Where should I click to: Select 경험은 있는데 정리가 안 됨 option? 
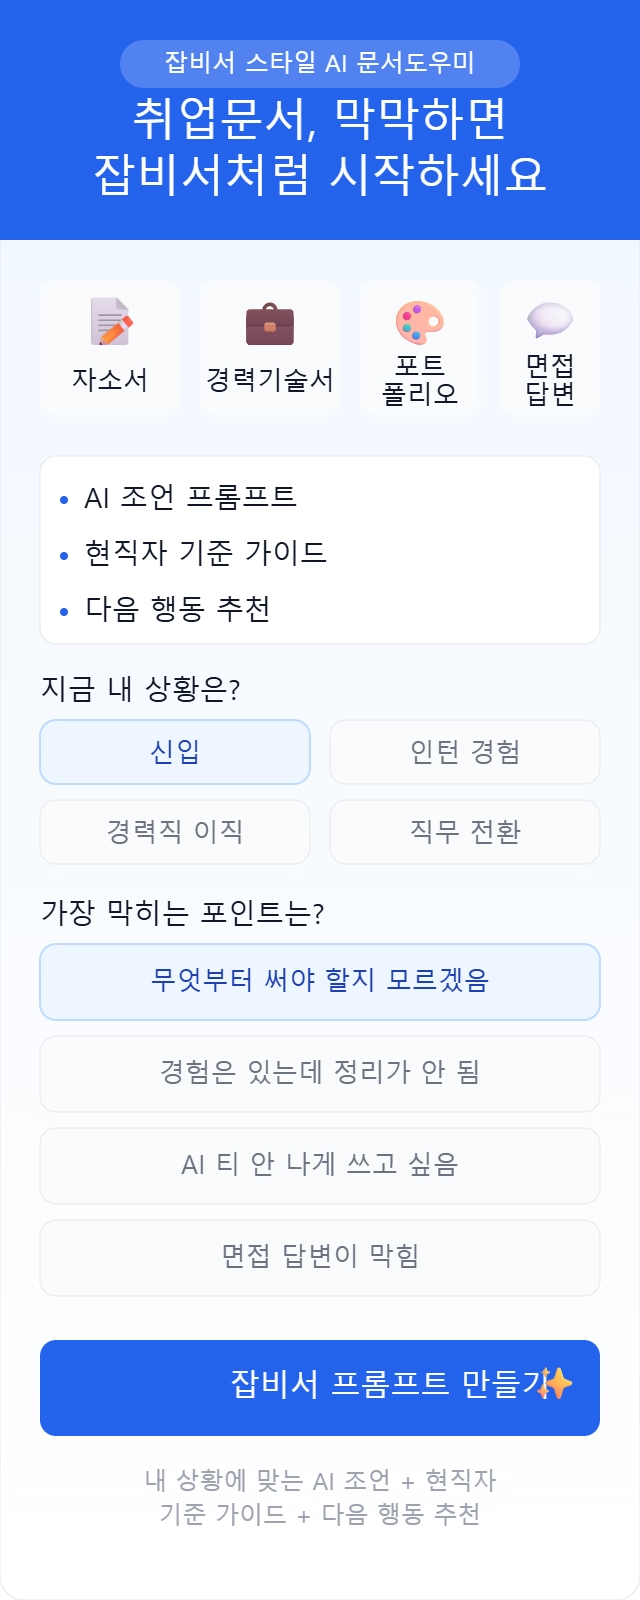320,1074
